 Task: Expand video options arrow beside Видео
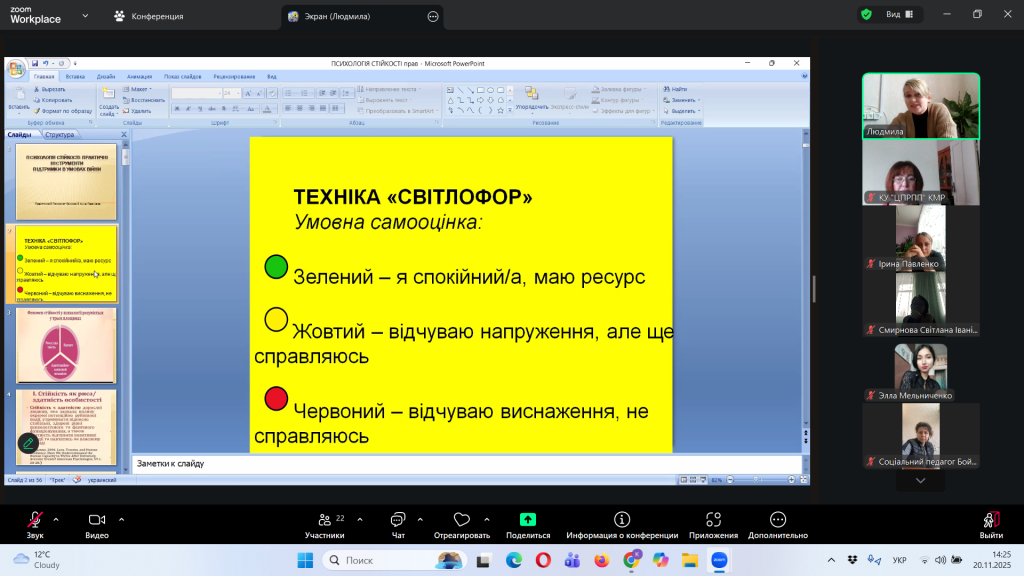(x=121, y=519)
